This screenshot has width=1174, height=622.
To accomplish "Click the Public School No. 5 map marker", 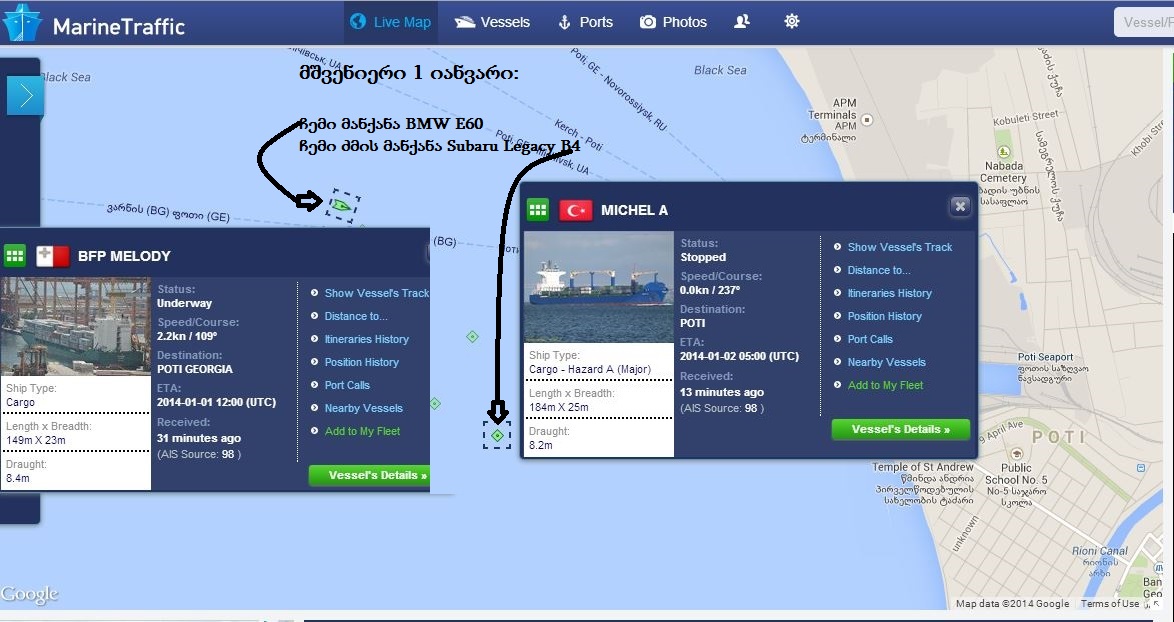I will [x=1016, y=453].
